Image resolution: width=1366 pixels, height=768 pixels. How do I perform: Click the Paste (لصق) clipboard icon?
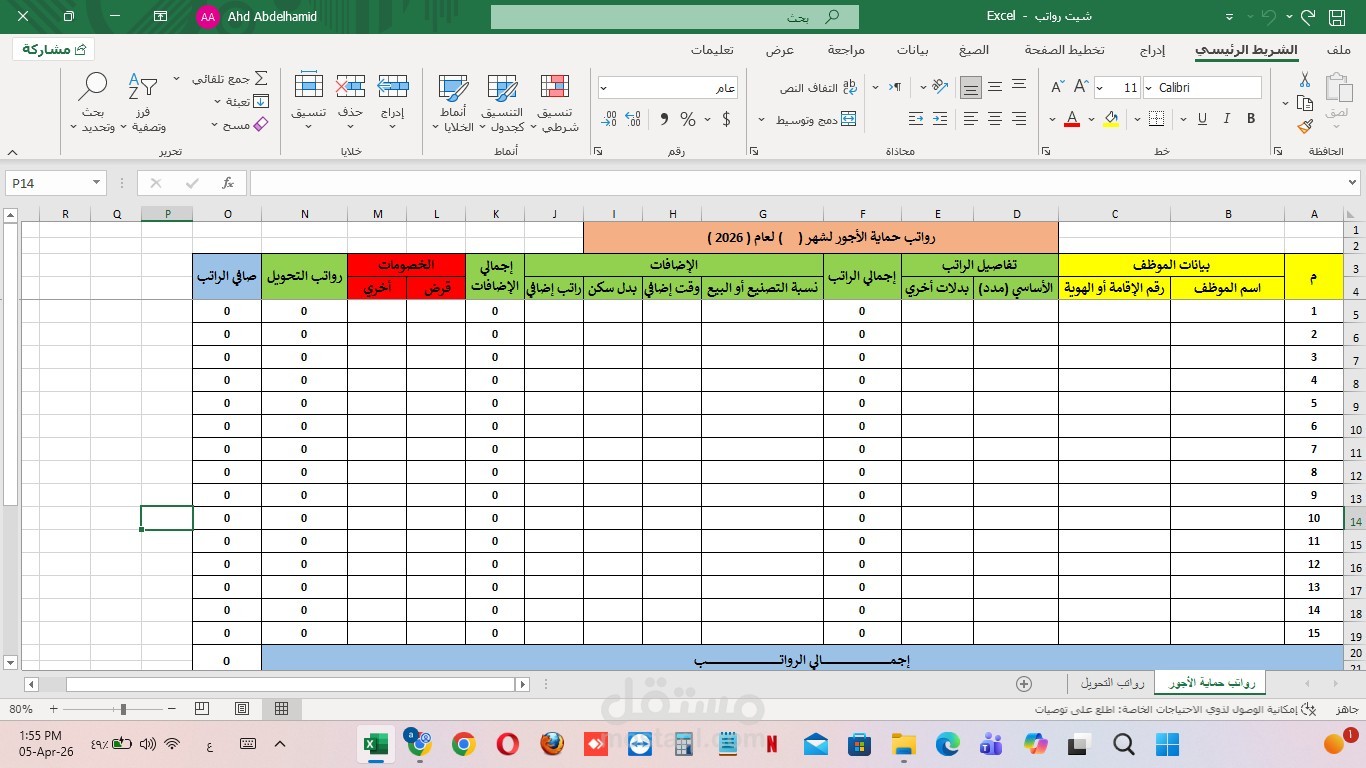pyautogui.click(x=1336, y=90)
